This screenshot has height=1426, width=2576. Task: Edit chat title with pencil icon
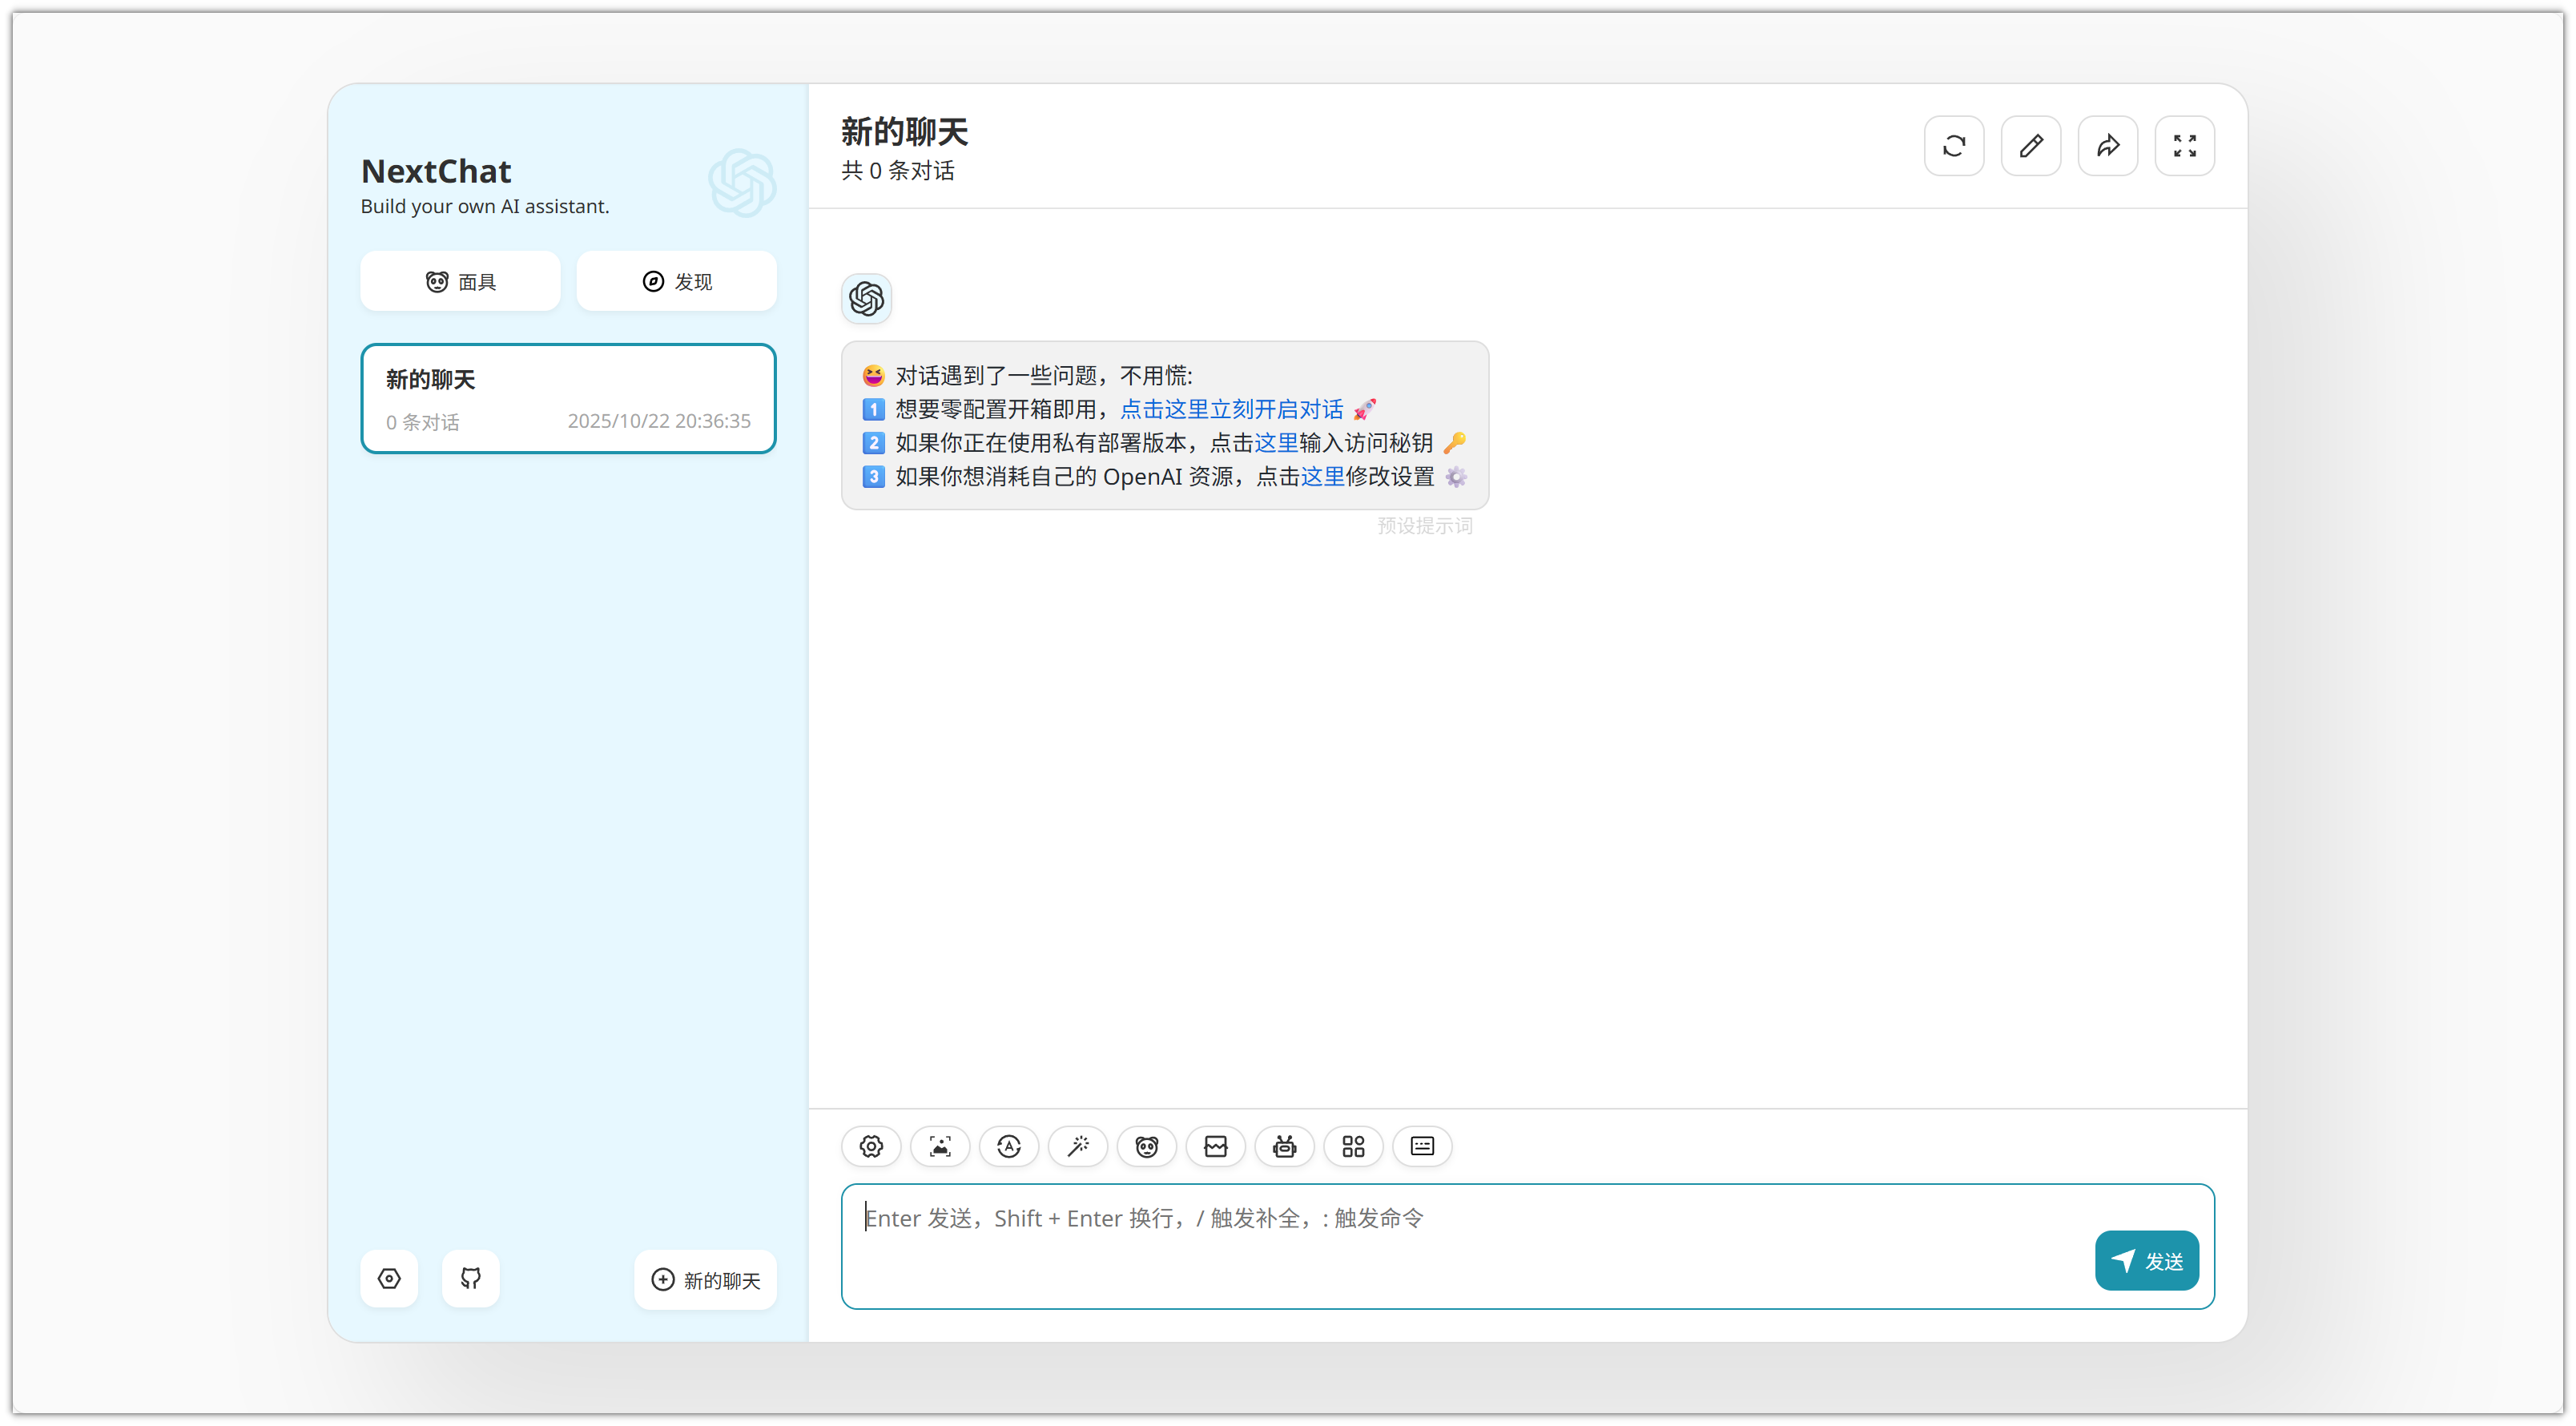[2031, 146]
